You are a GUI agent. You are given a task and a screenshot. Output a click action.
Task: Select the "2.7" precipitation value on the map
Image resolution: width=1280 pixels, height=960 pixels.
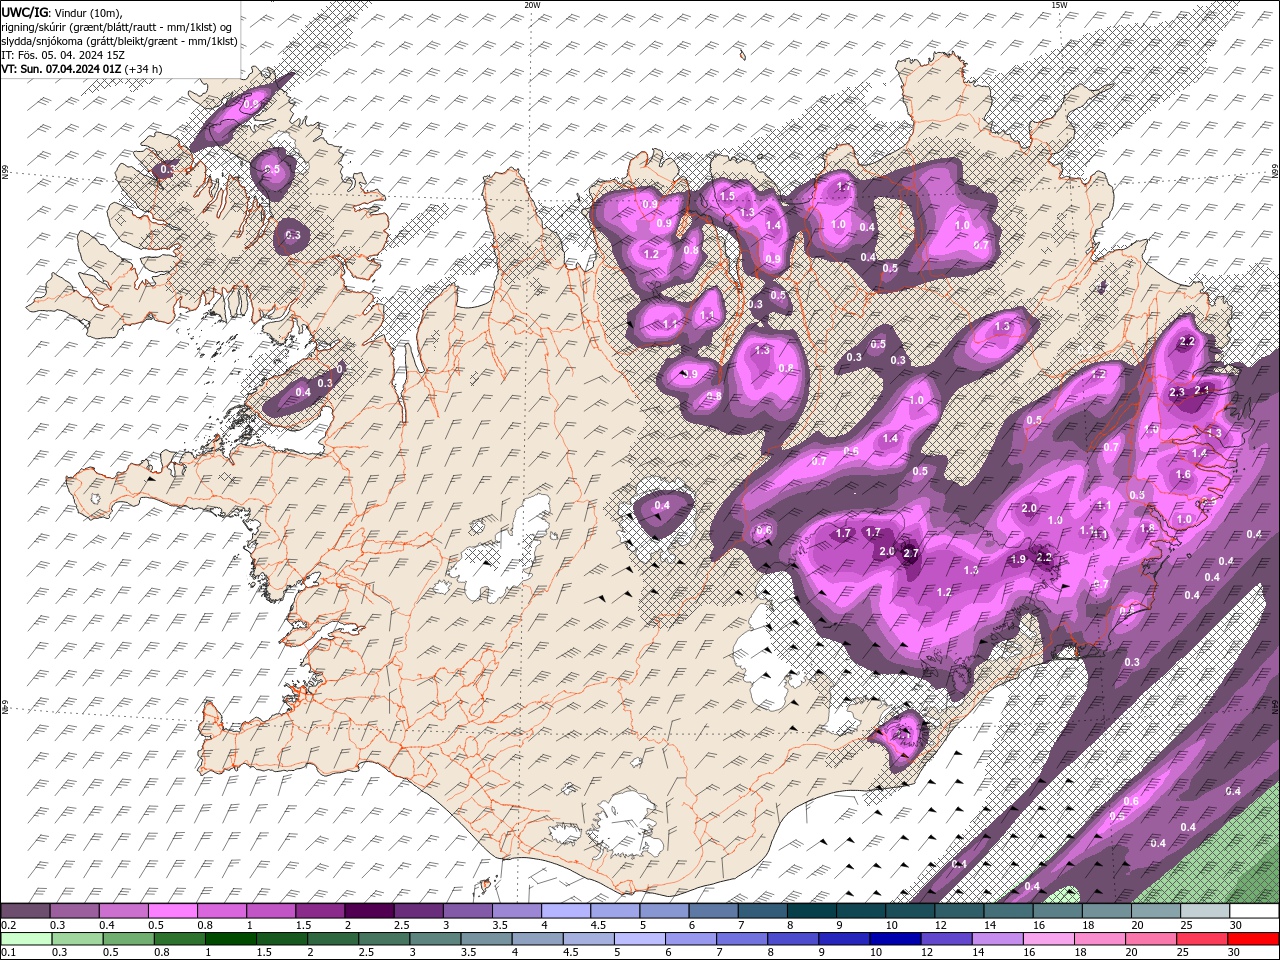point(911,553)
